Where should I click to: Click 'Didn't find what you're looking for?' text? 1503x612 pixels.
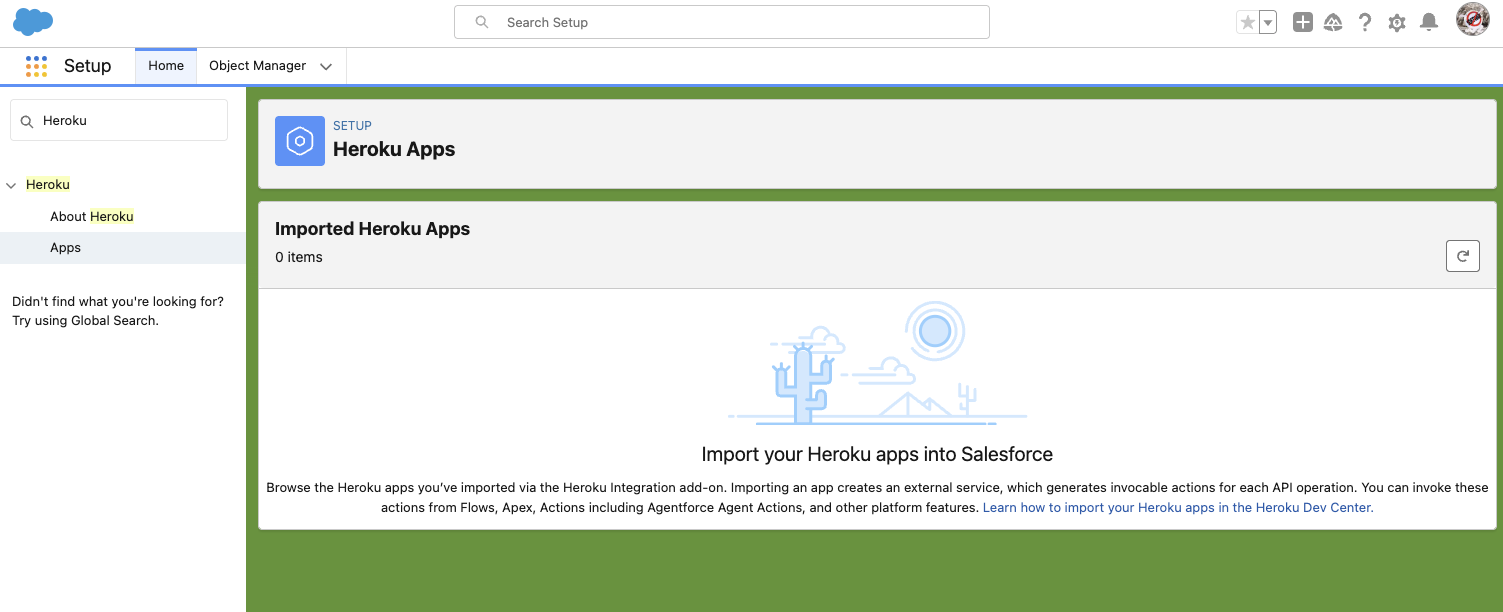[118, 301]
